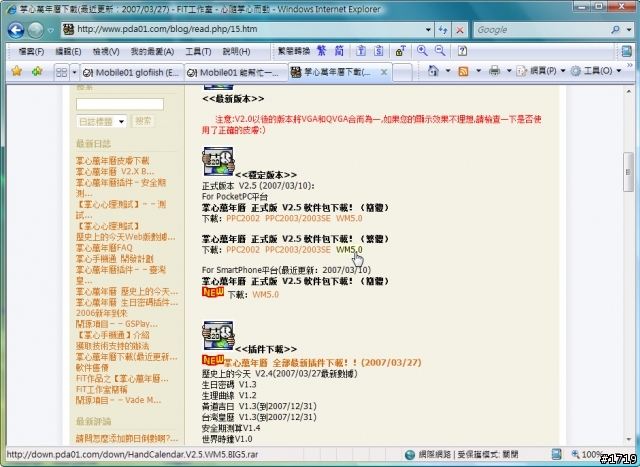Screen dimensions: 640x467
Task: Download Simplified PPC2002 package link
Action: pyautogui.click(x=243, y=218)
